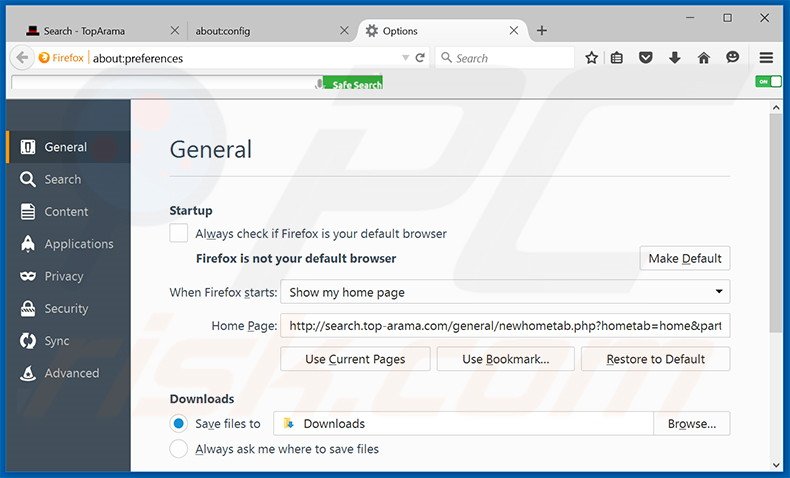Image resolution: width=790 pixels, height=478 pixels.
Task: Click the scrollbar down arrow
Action: (x=776, y=465)
